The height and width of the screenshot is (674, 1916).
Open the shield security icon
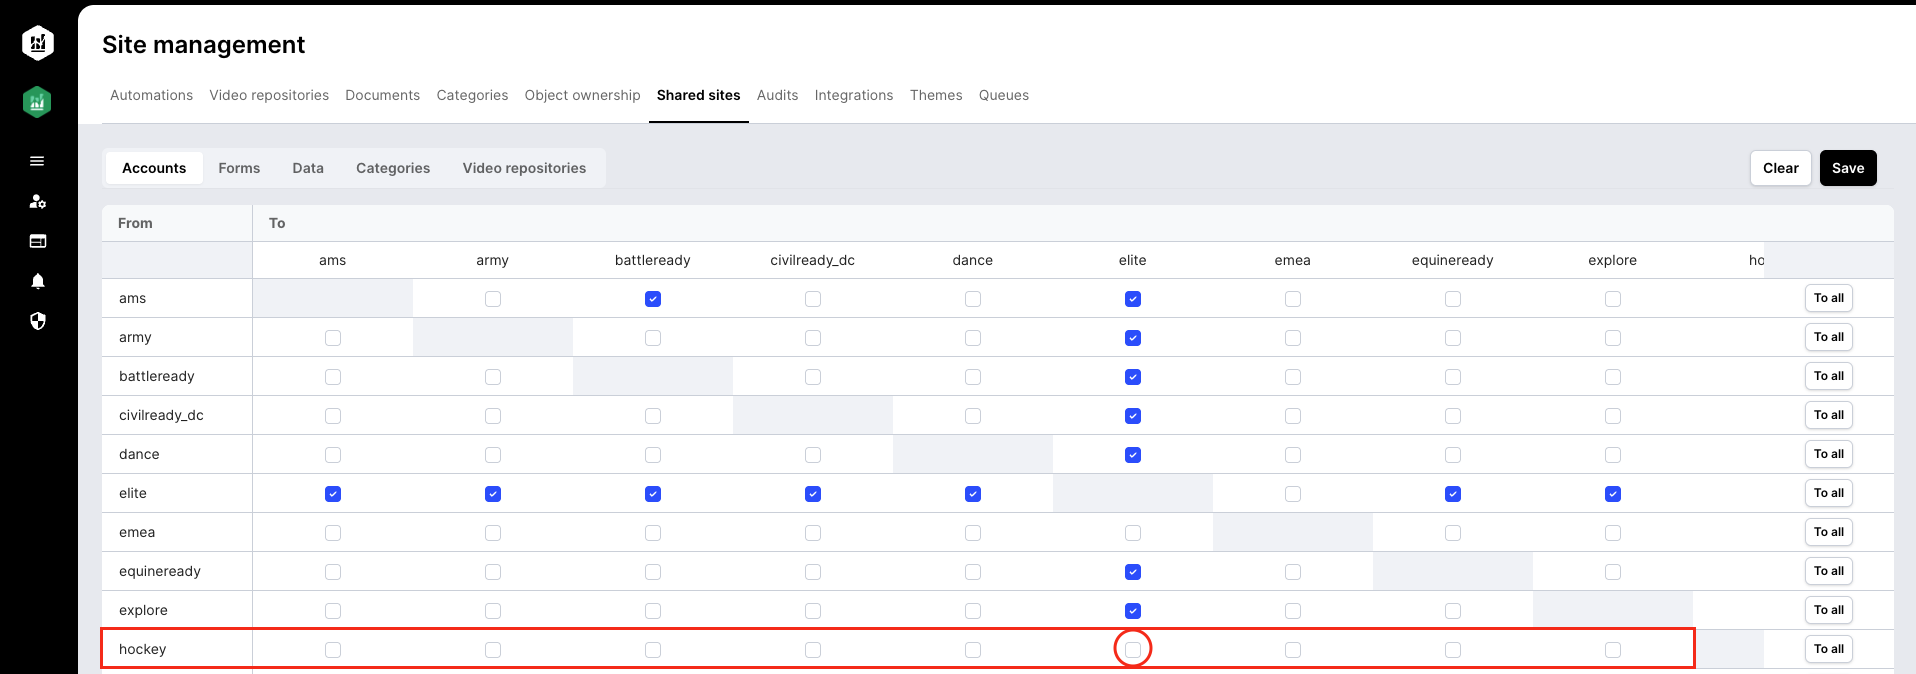(x=38, y=321)
